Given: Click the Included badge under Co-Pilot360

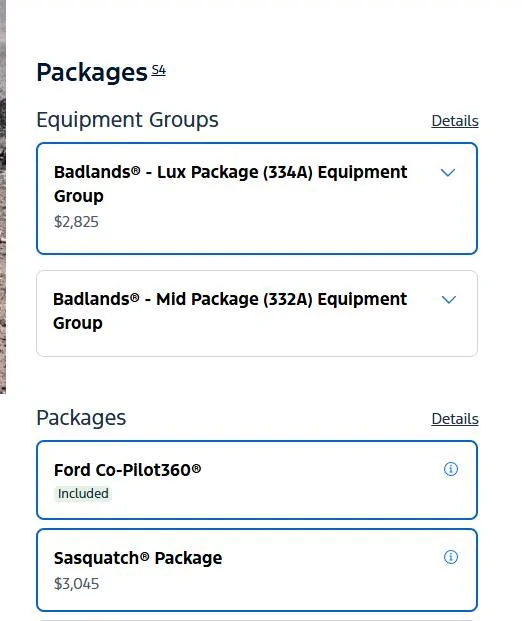Looking at the screenshot, I should (x=83, y=494).
